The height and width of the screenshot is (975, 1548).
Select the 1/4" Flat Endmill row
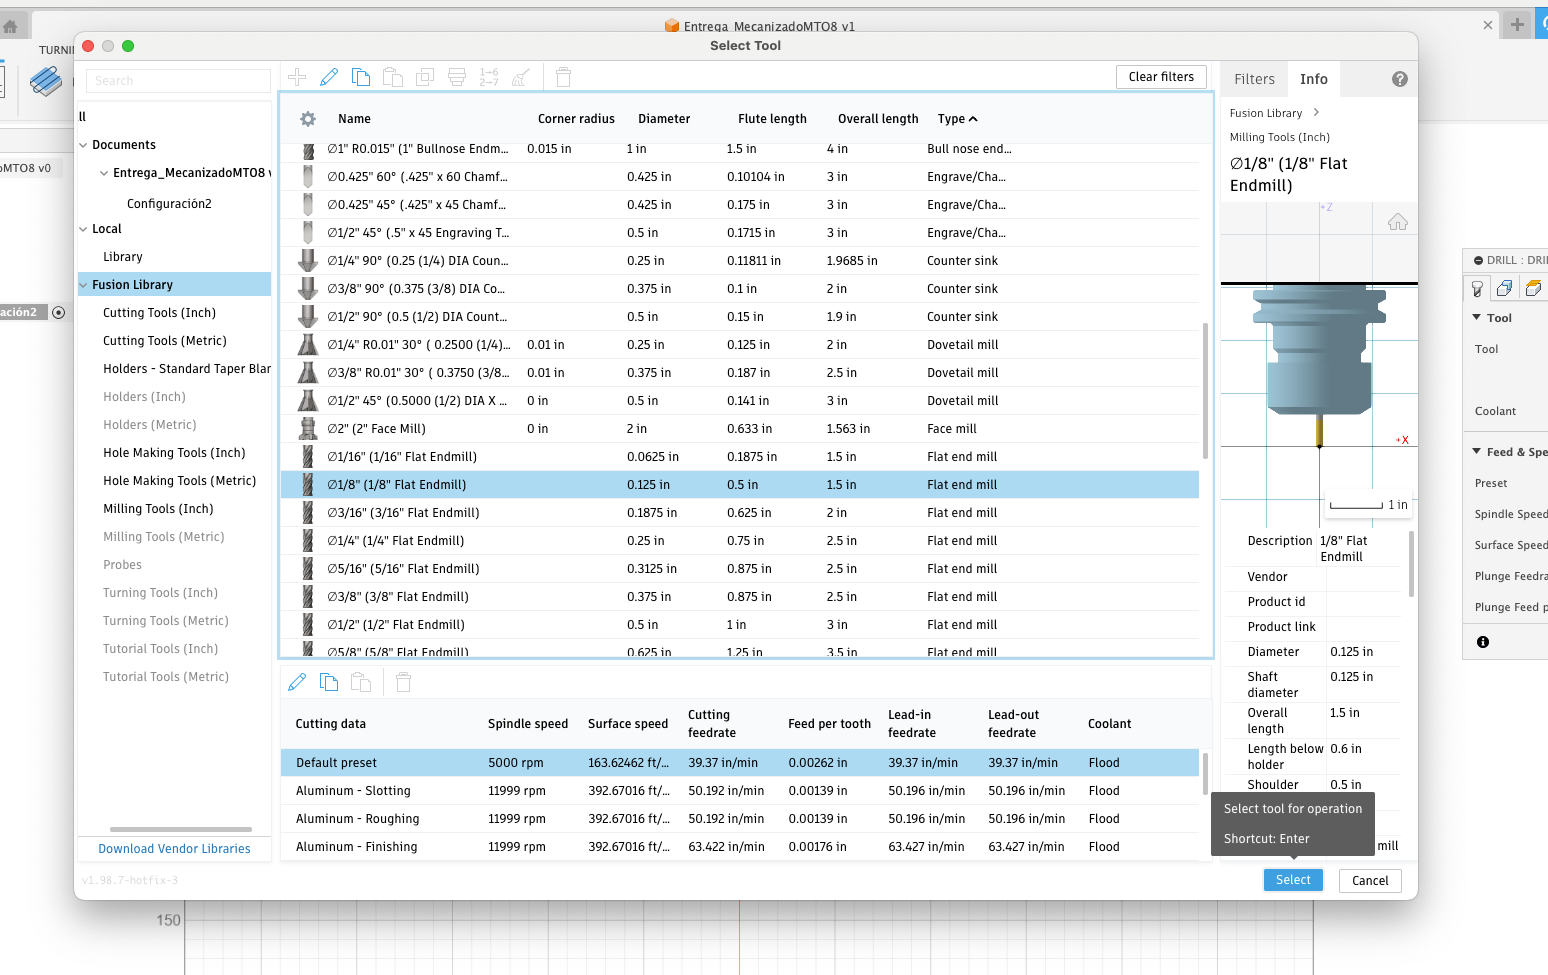[x=740, y=541]
